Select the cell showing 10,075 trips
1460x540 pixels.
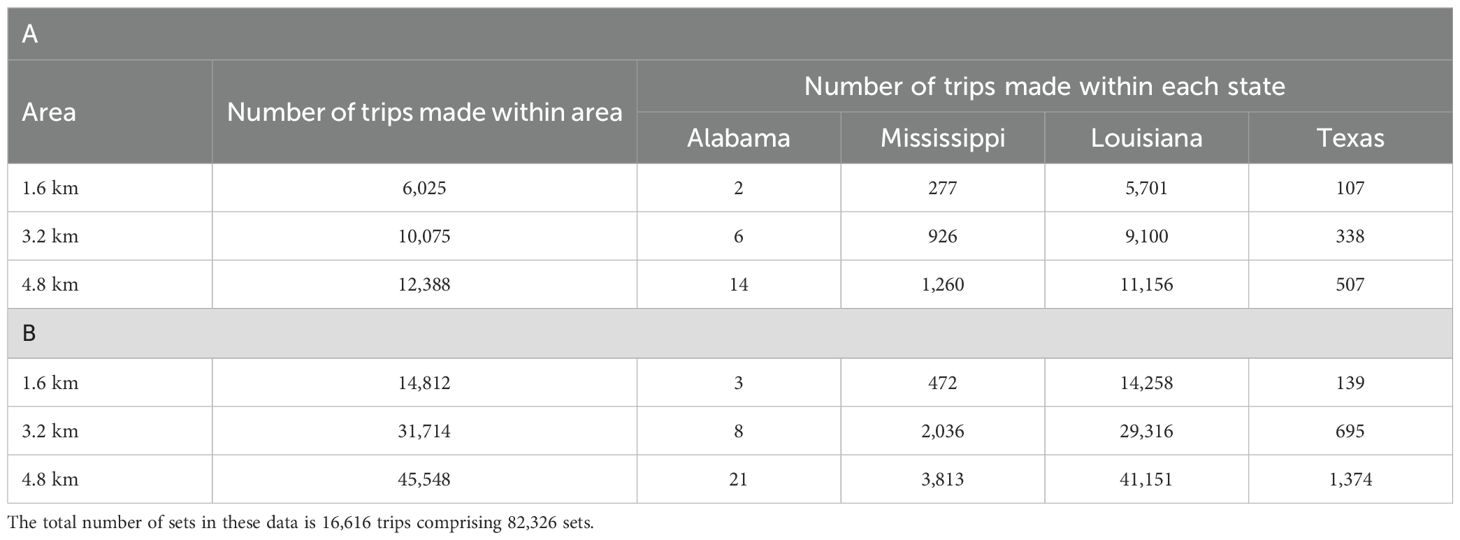coord(424,236)
